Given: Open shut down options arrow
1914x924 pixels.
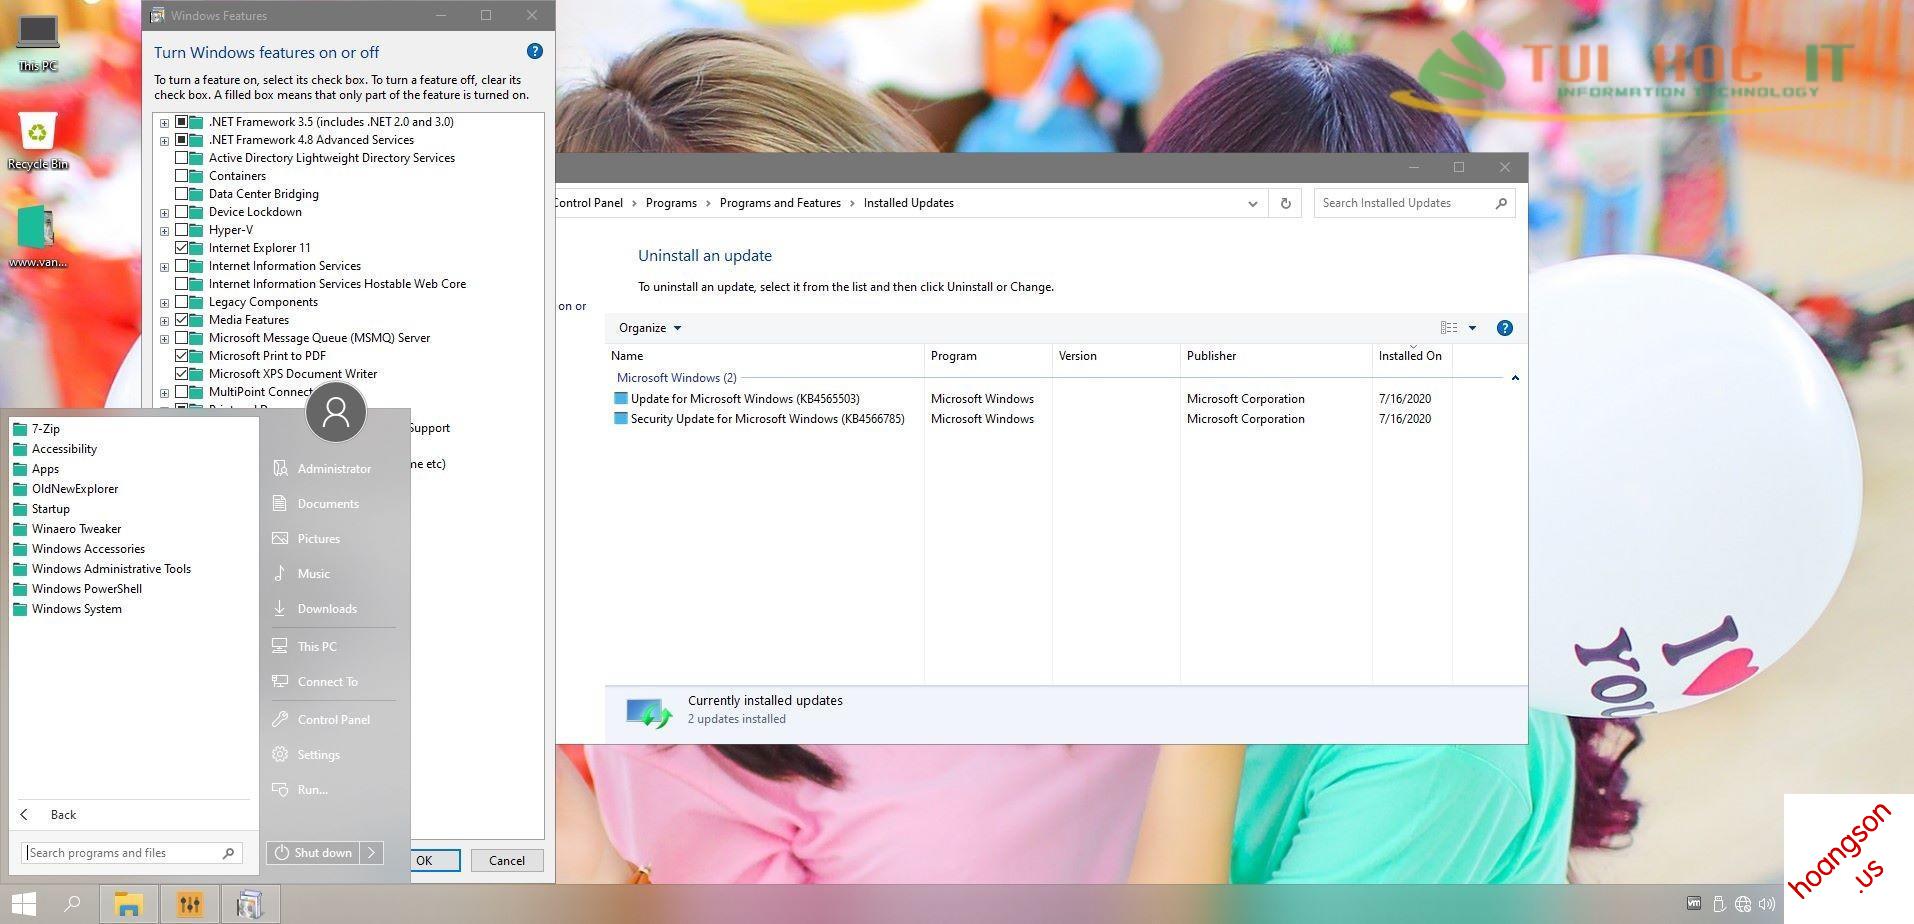Looking at the screenshot, I should coord(371,853).
